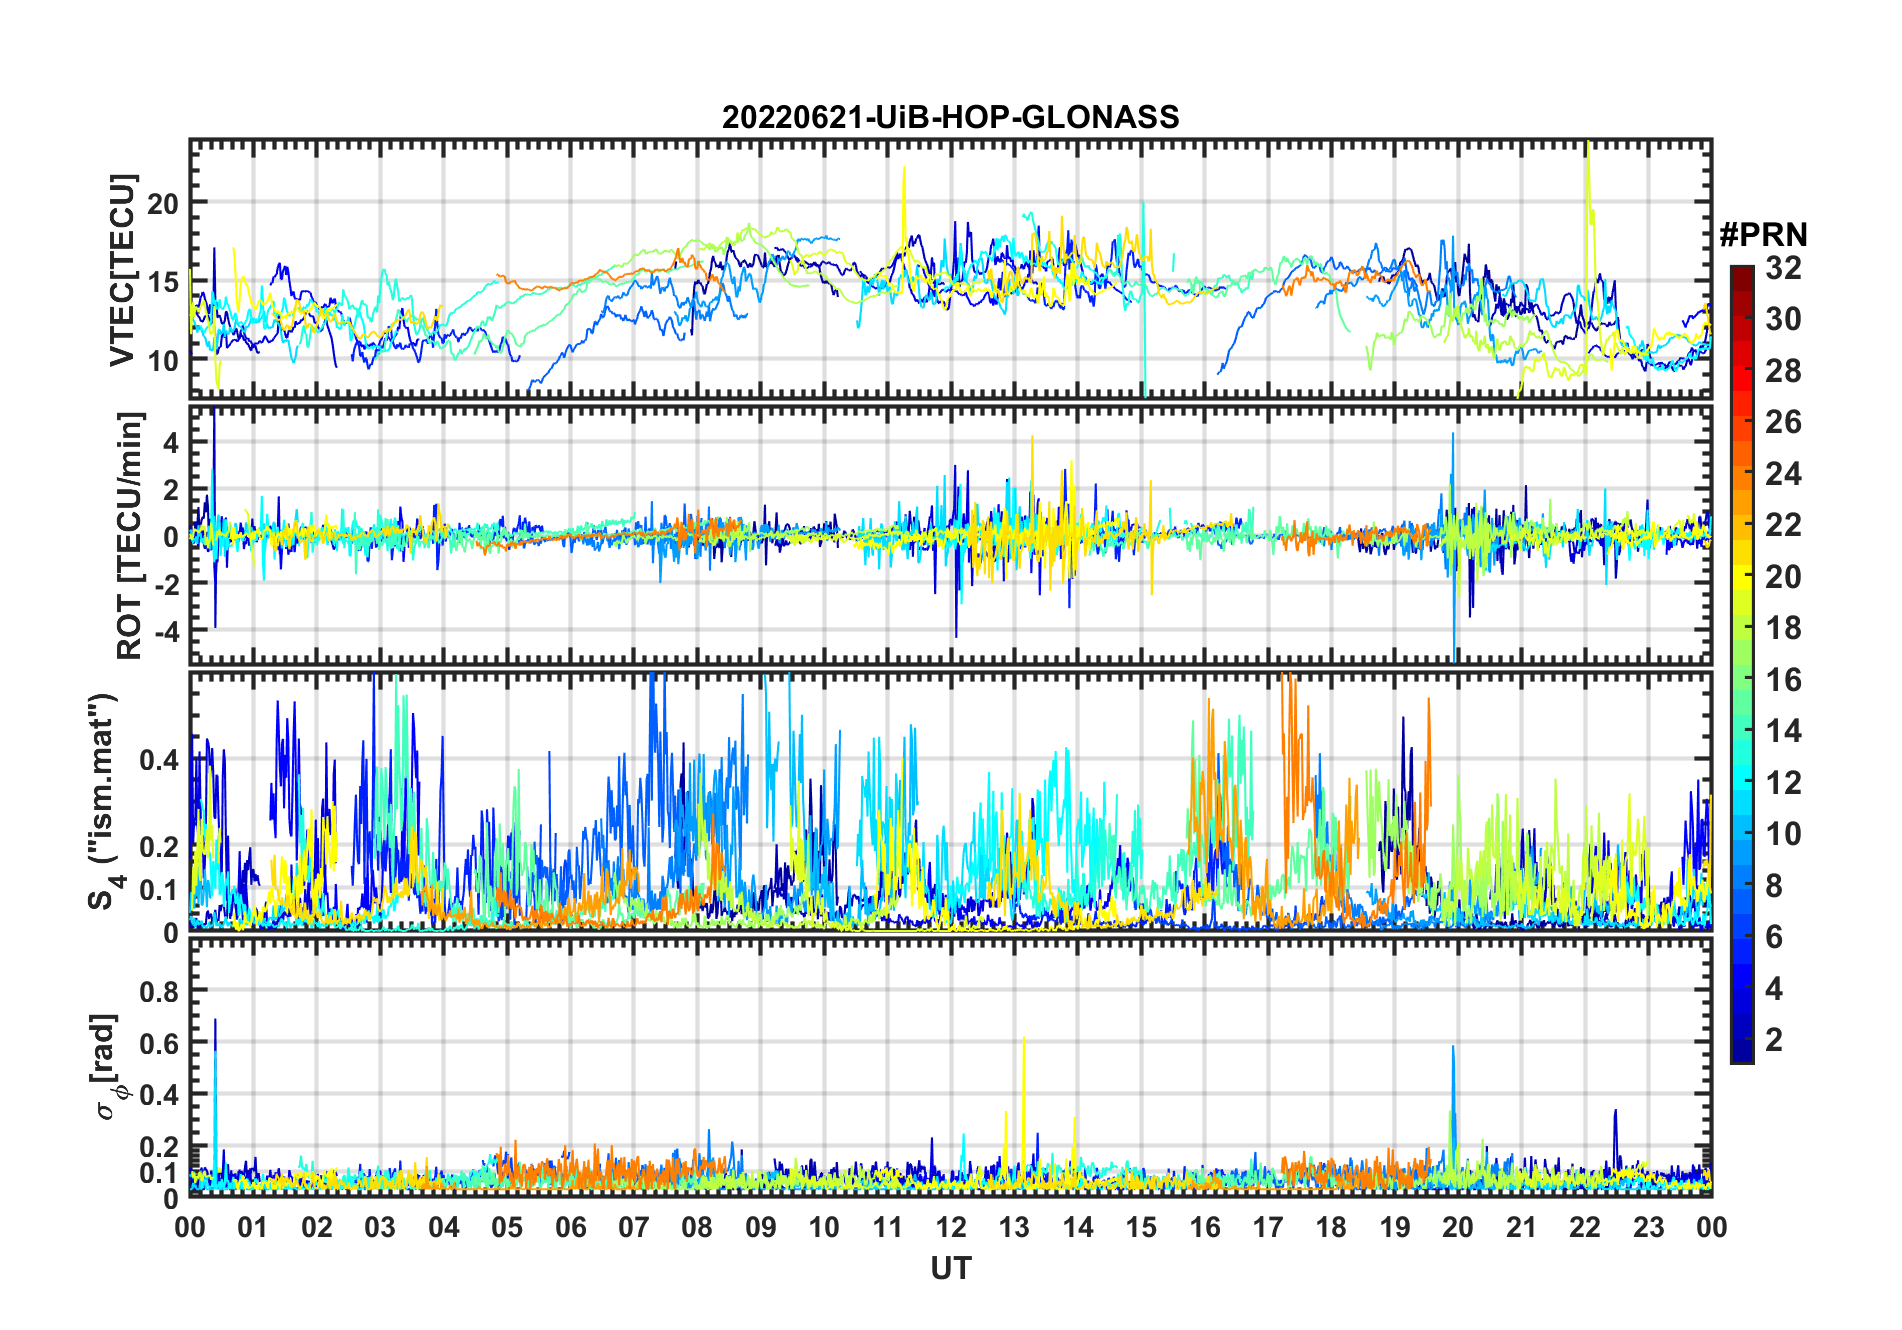1902x1330 pixels.
Task: Click the PRN colorbar tick label "10"
Action: click(x=1784, y=834)
